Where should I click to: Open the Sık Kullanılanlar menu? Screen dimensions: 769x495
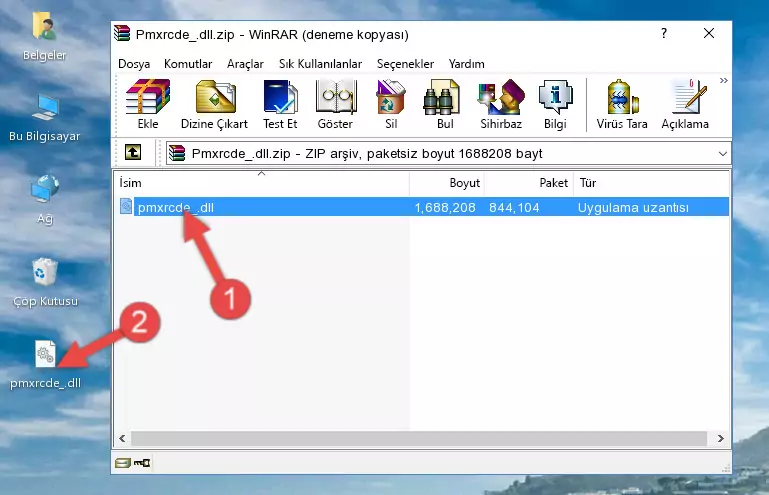(x=320, y=64)
